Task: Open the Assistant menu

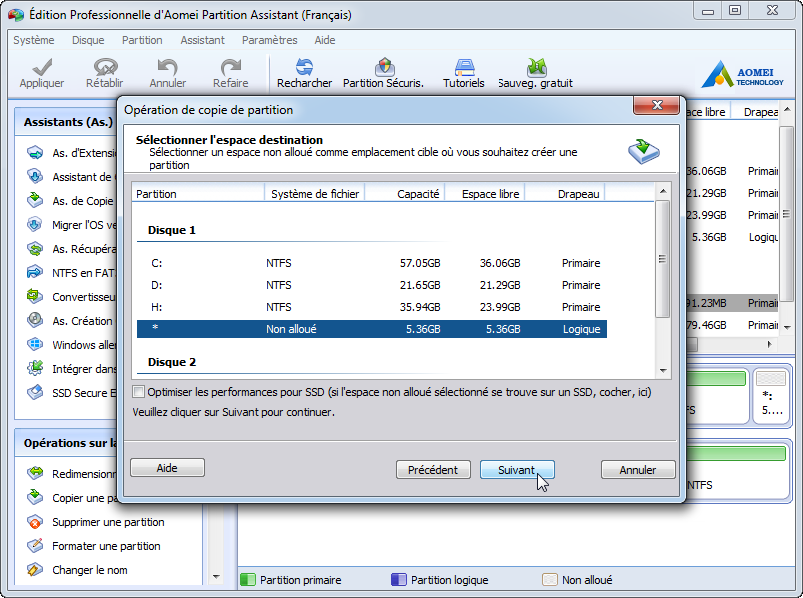Action: coord(202,40)
